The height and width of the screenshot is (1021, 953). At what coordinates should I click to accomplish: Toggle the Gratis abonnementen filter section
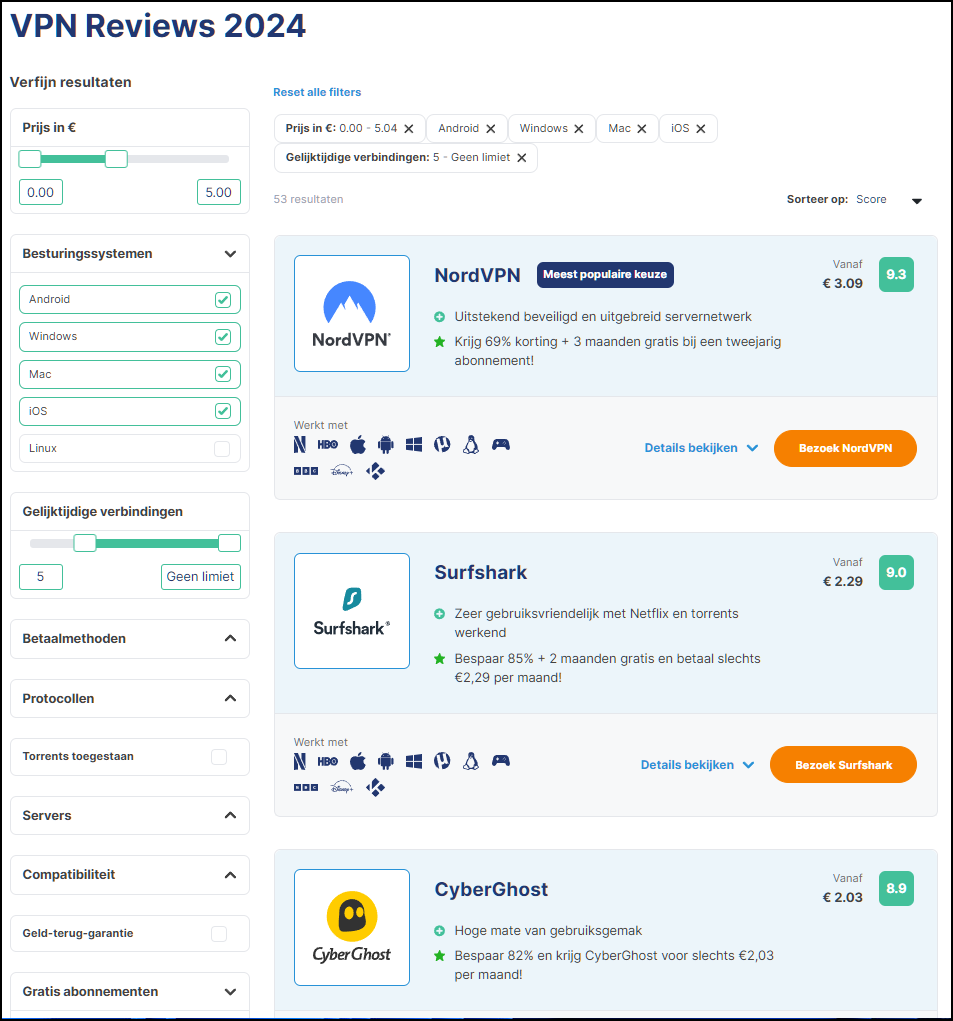coord(230,992)
